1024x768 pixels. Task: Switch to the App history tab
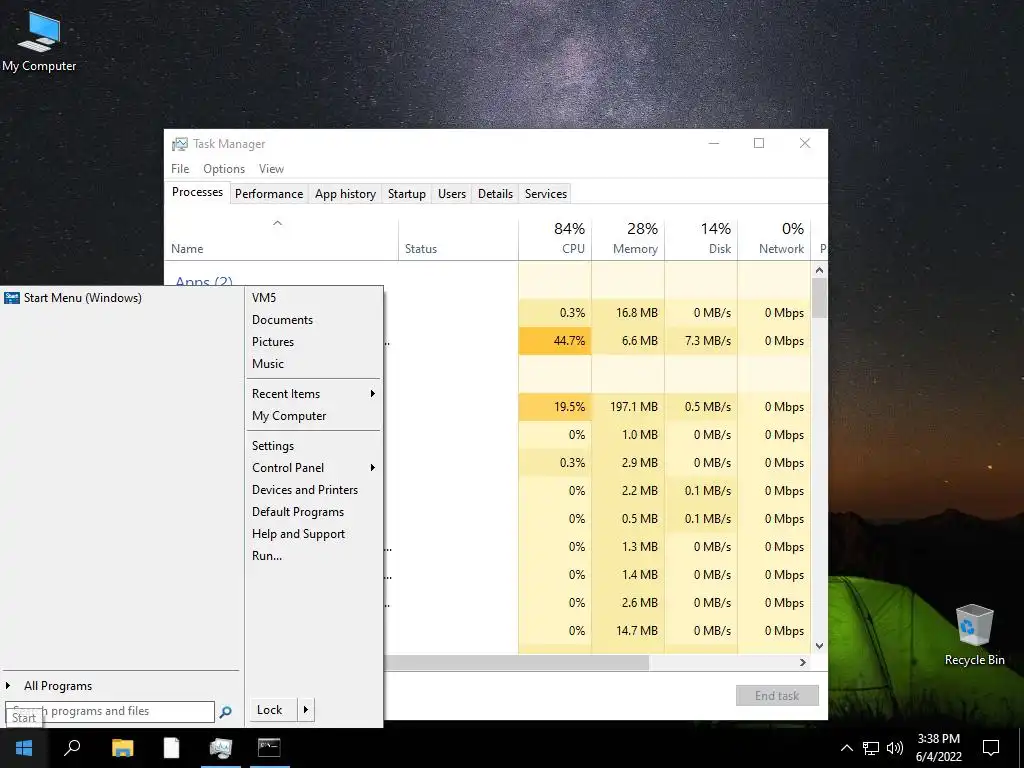(345, 194)
